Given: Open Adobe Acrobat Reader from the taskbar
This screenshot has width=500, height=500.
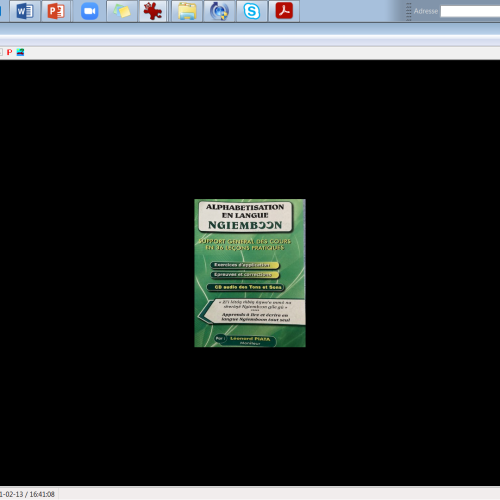Looking at the screenshot, I should pyautogui.click(x=284, y=11).
